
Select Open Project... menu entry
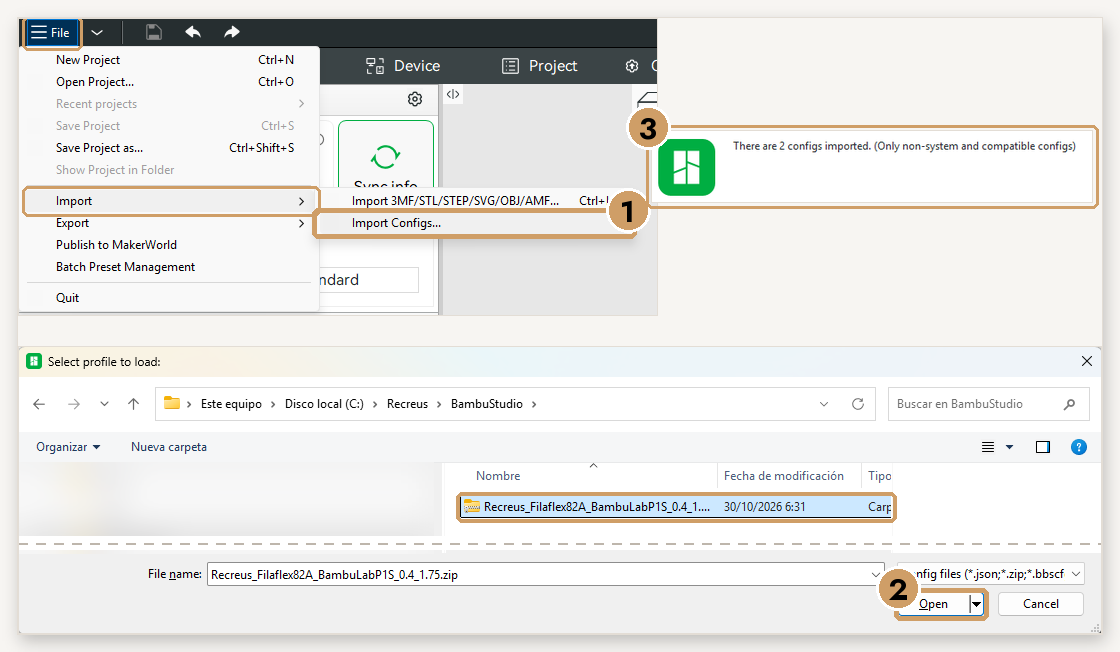tap(171, 82)
